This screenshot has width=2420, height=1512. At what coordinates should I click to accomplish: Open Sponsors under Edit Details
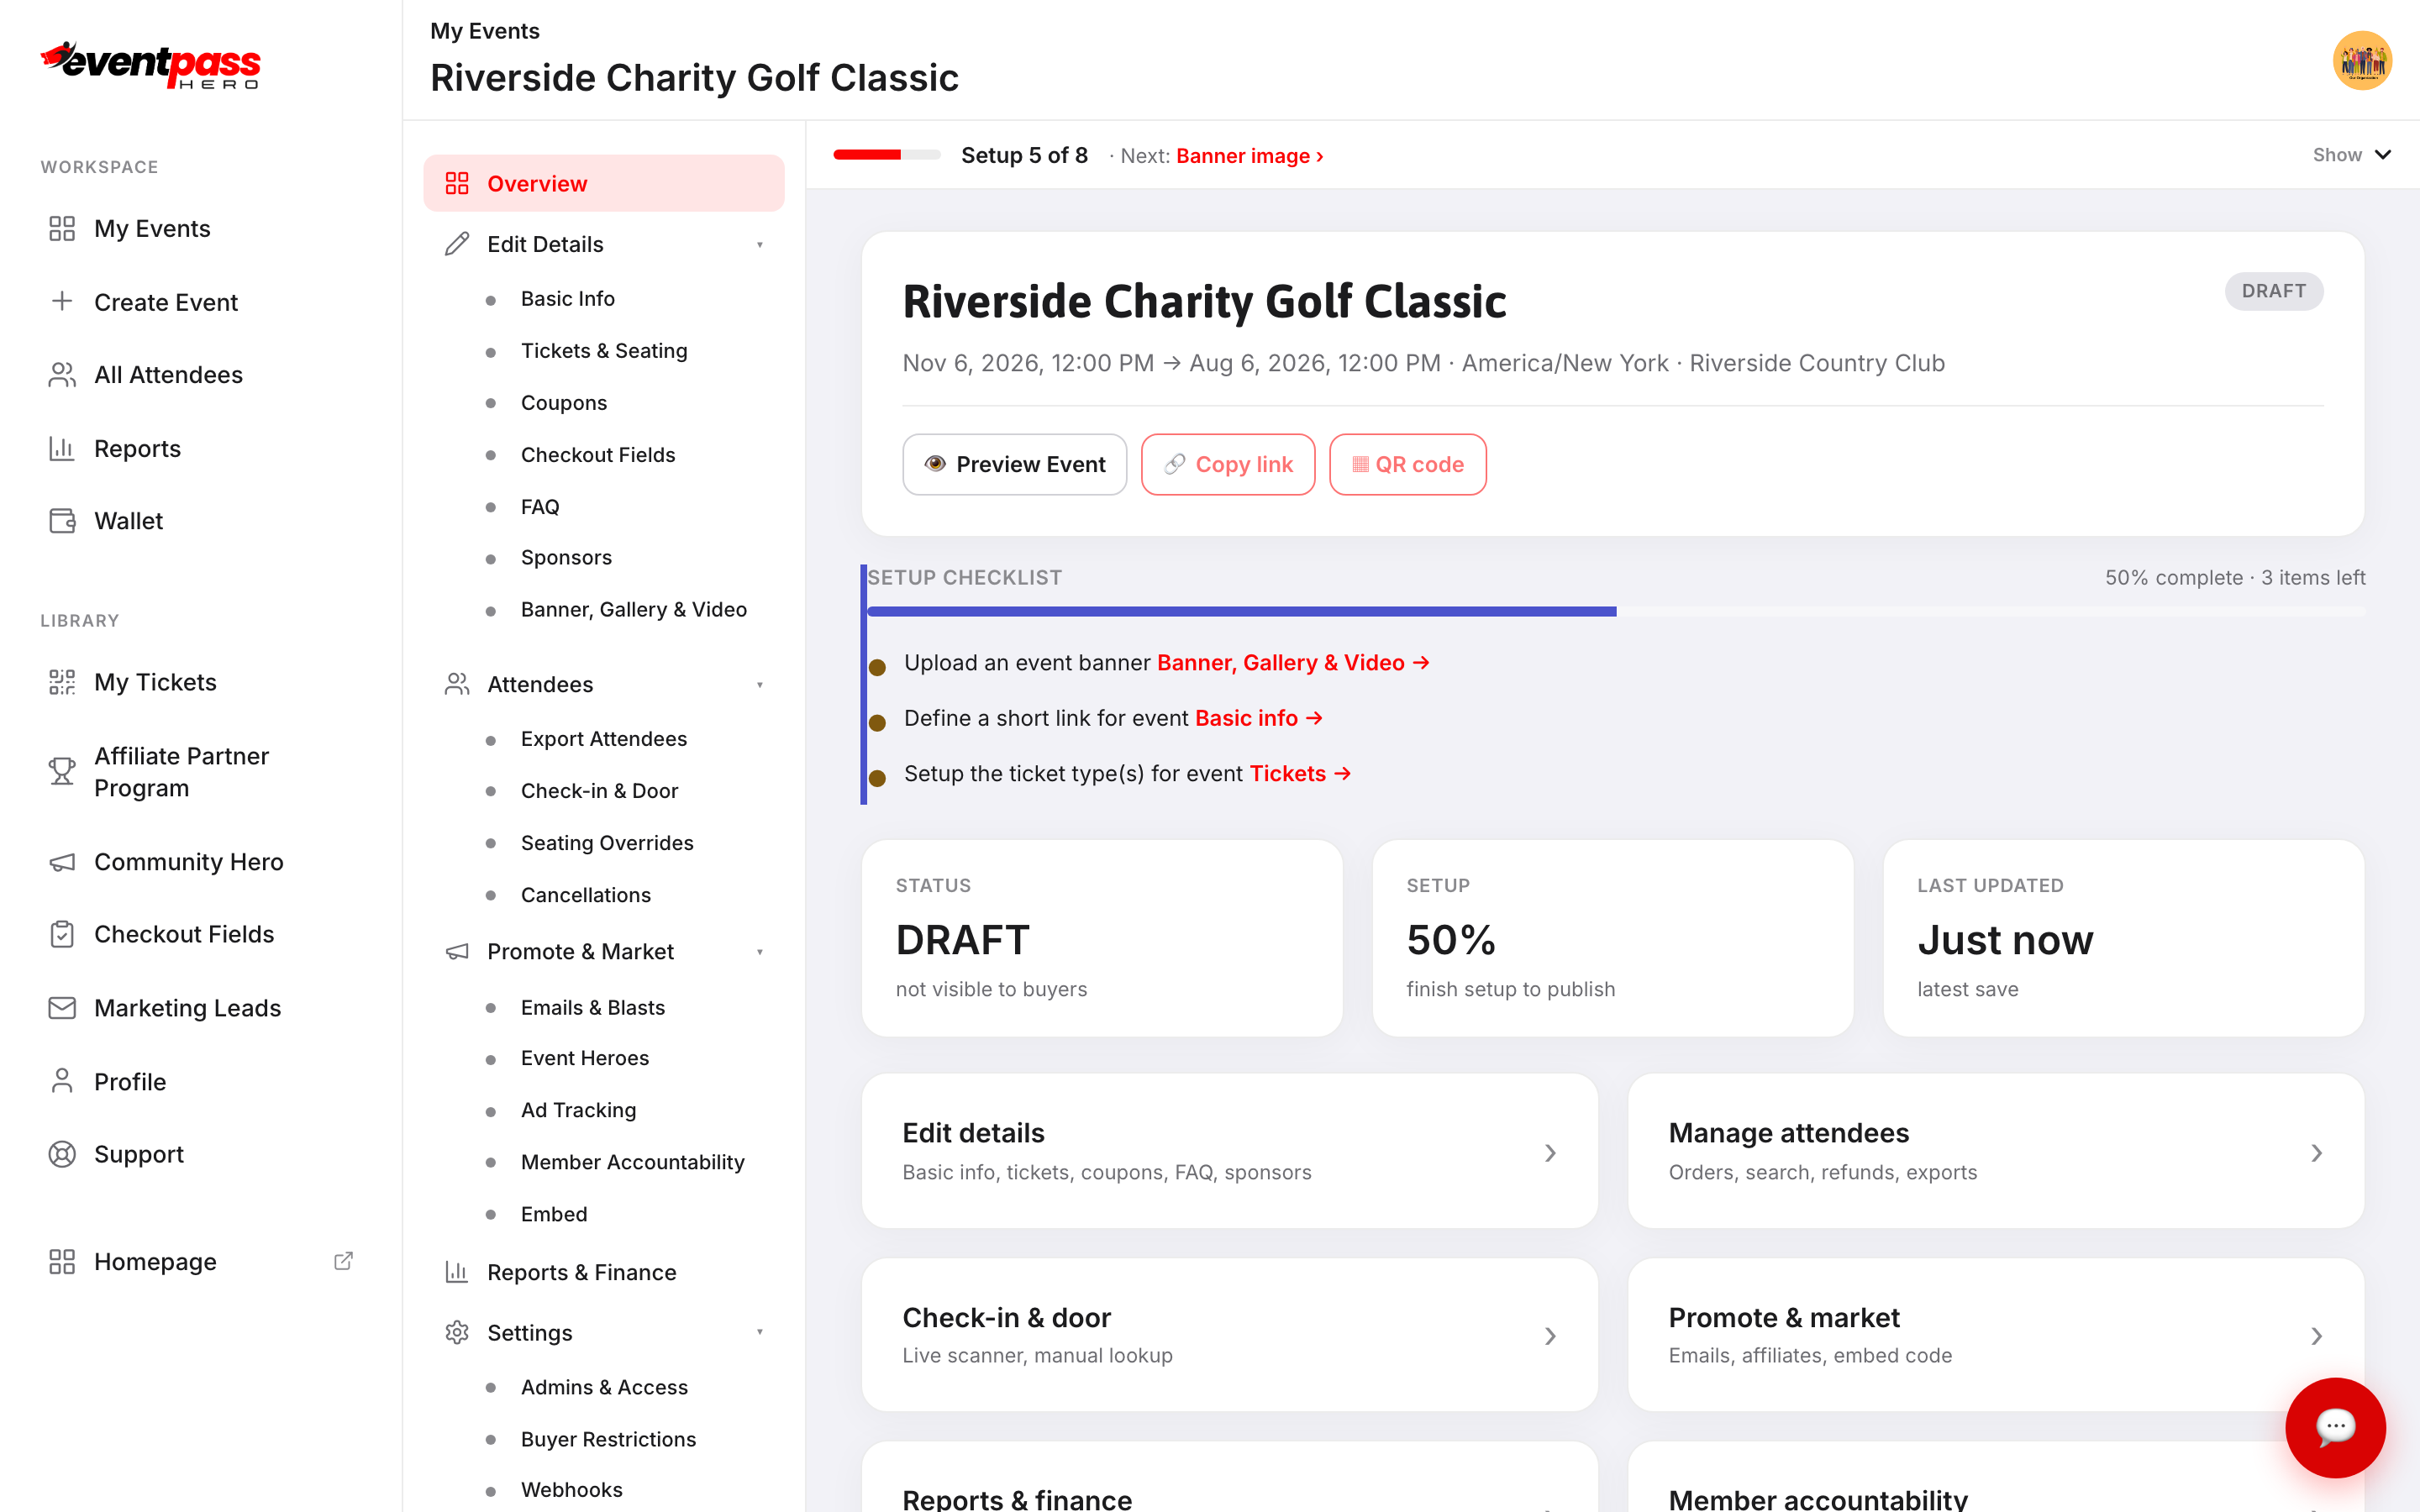pos(566,558)
